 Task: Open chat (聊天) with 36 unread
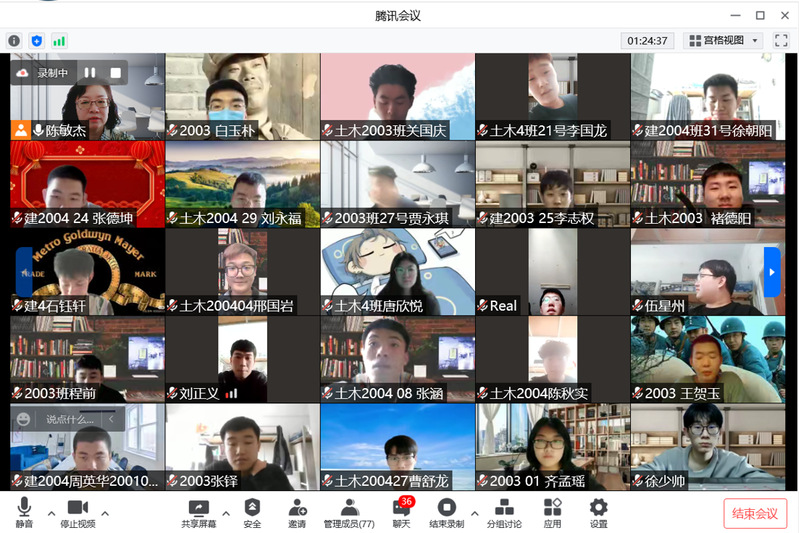(x=401, y=508)
